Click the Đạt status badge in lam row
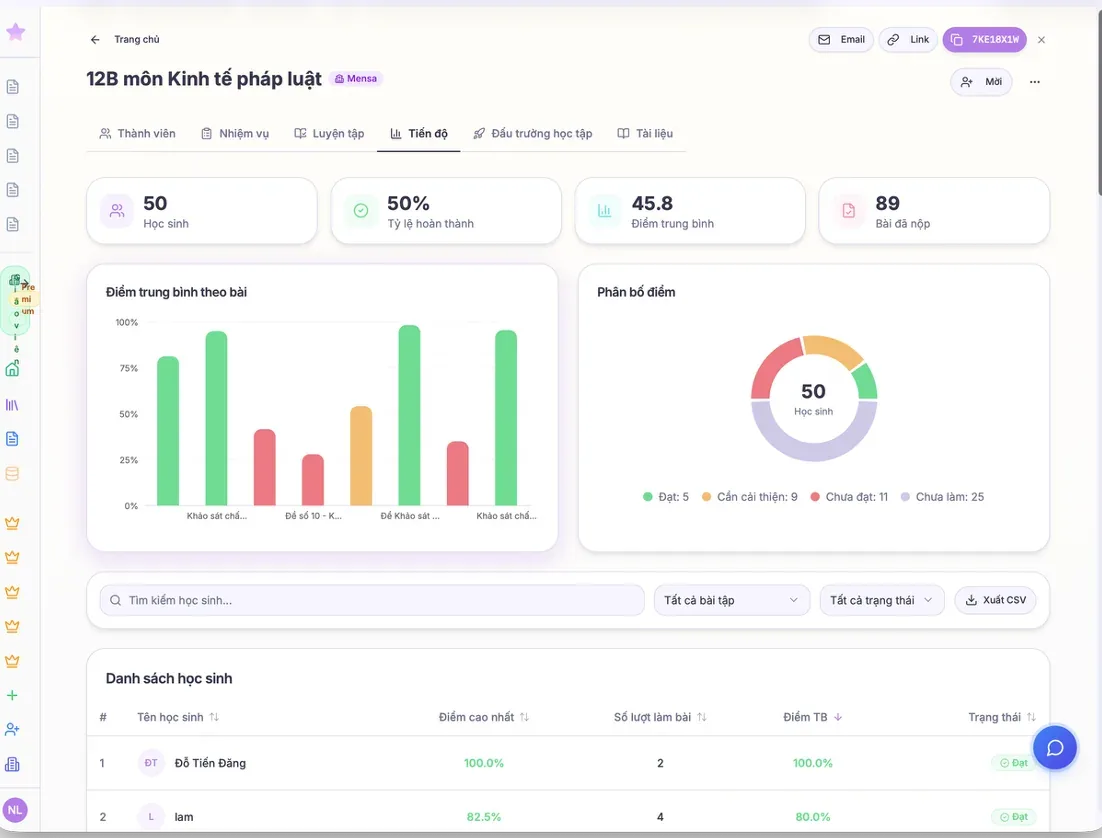 [1013, 817]
